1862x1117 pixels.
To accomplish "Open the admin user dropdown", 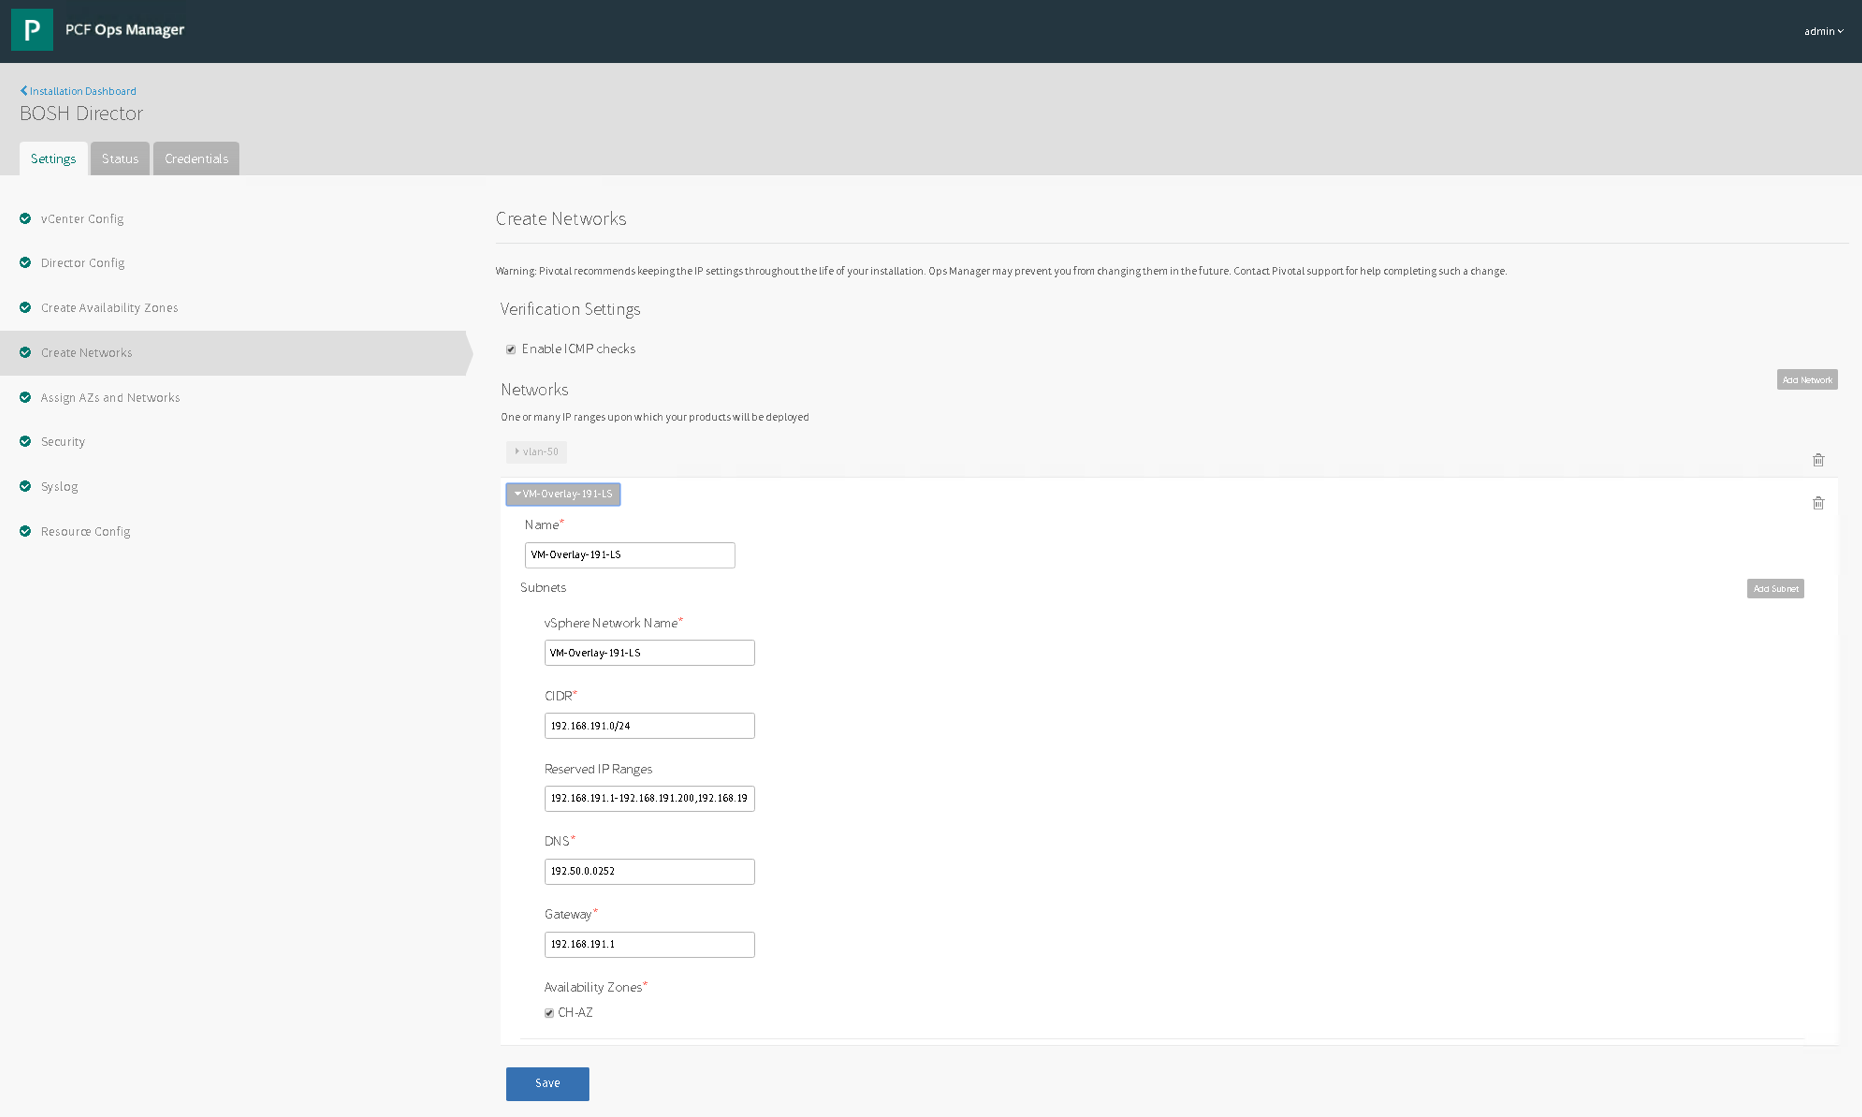I will [1823, 31].
